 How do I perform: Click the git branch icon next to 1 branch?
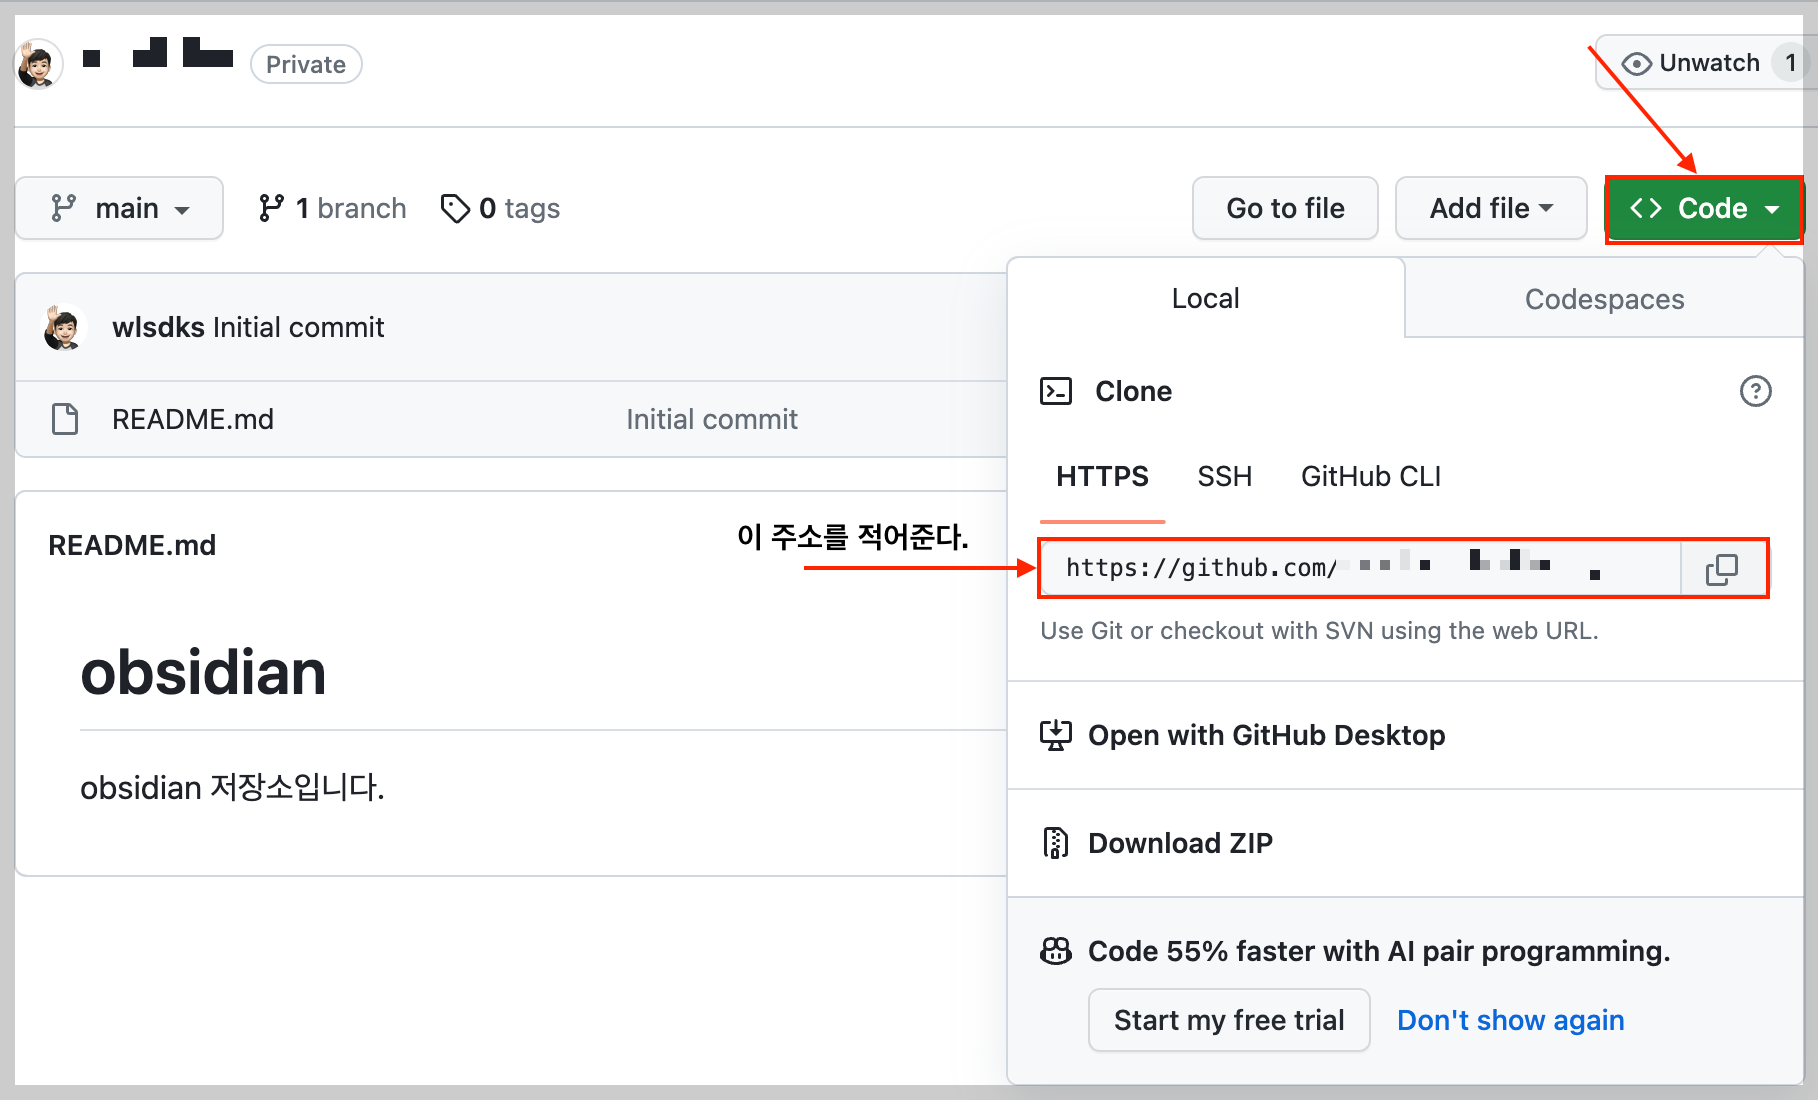271,208
